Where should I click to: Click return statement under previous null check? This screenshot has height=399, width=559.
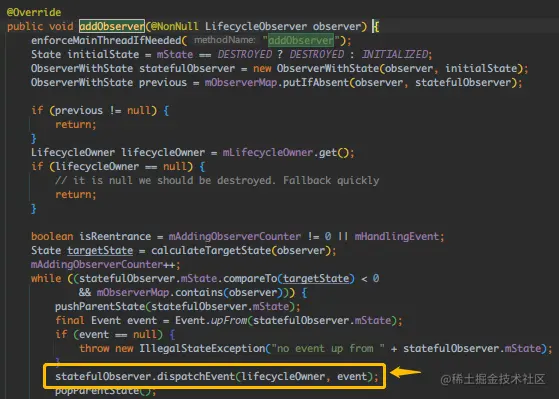point(76,124)
